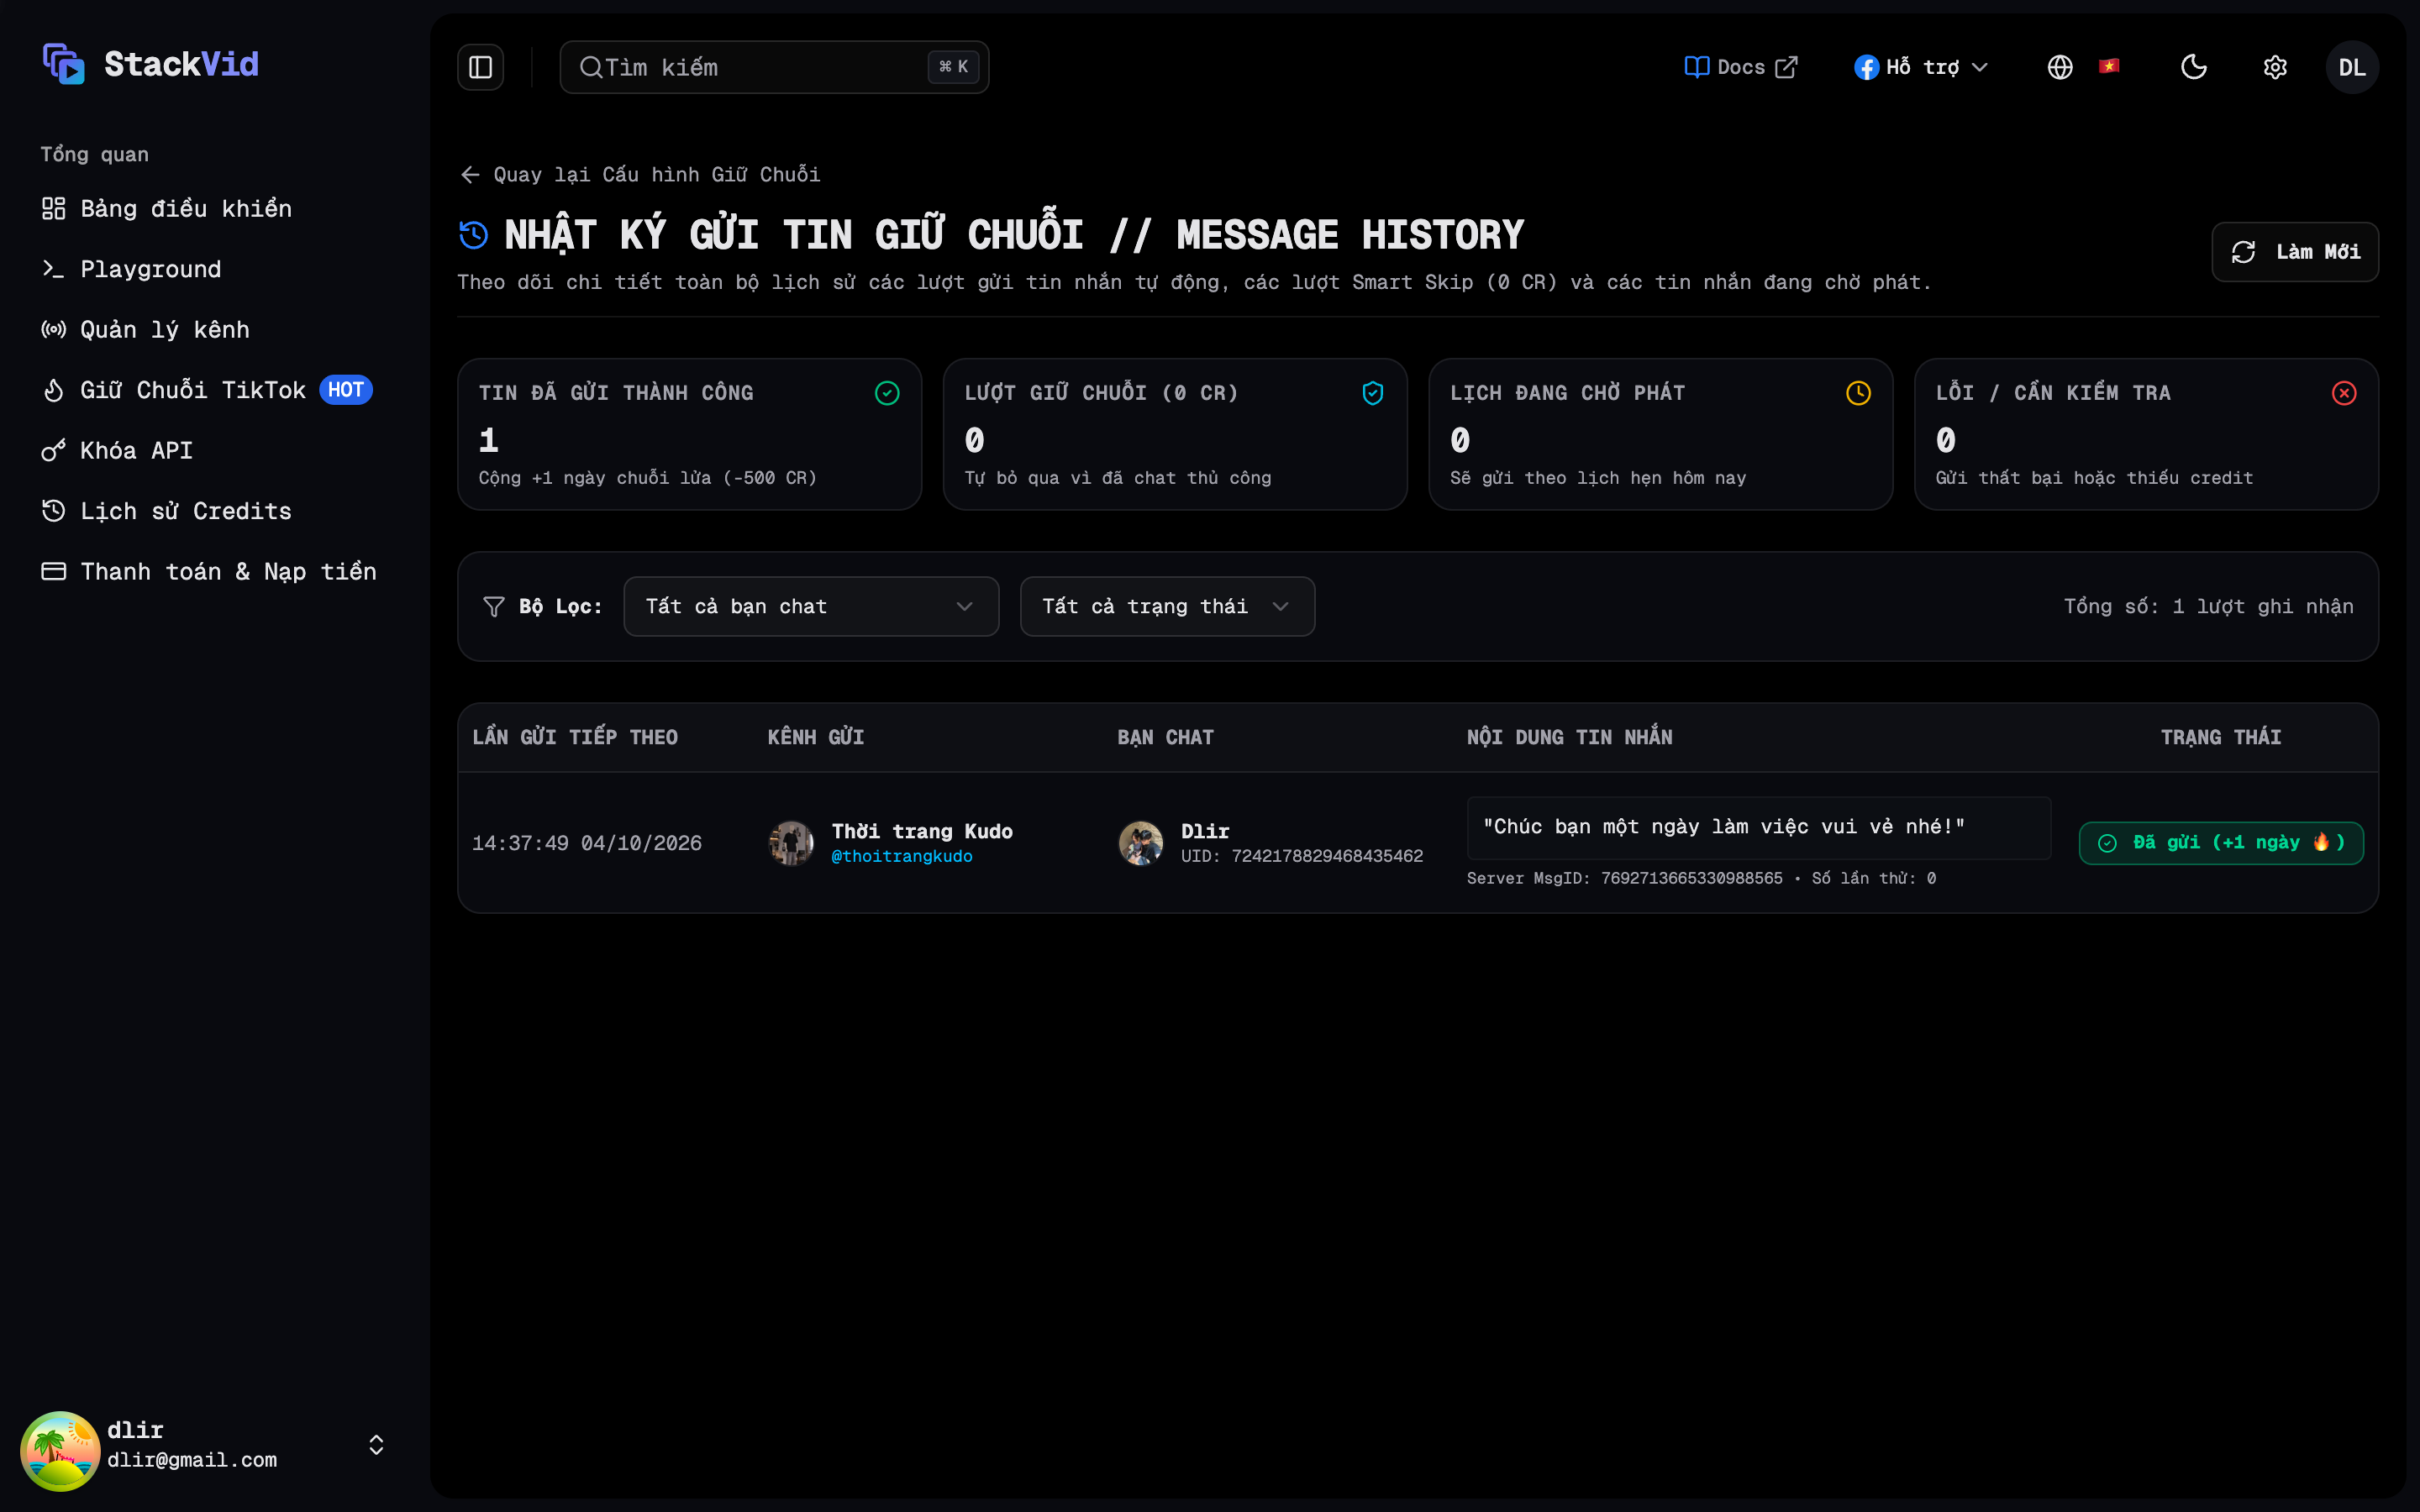Click the message history clock icon
2420x1512 pixels.
(x=474, y=235)
